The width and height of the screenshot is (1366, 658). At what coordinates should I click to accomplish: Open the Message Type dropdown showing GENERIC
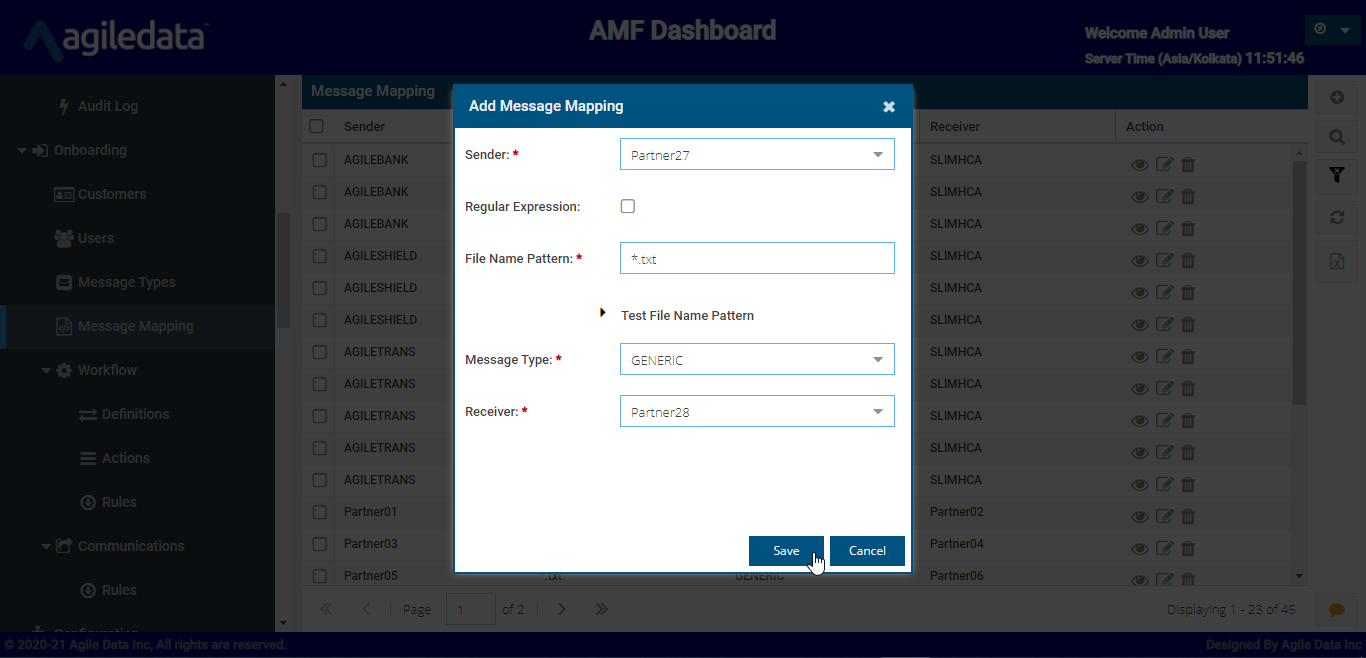coord(757,360)
